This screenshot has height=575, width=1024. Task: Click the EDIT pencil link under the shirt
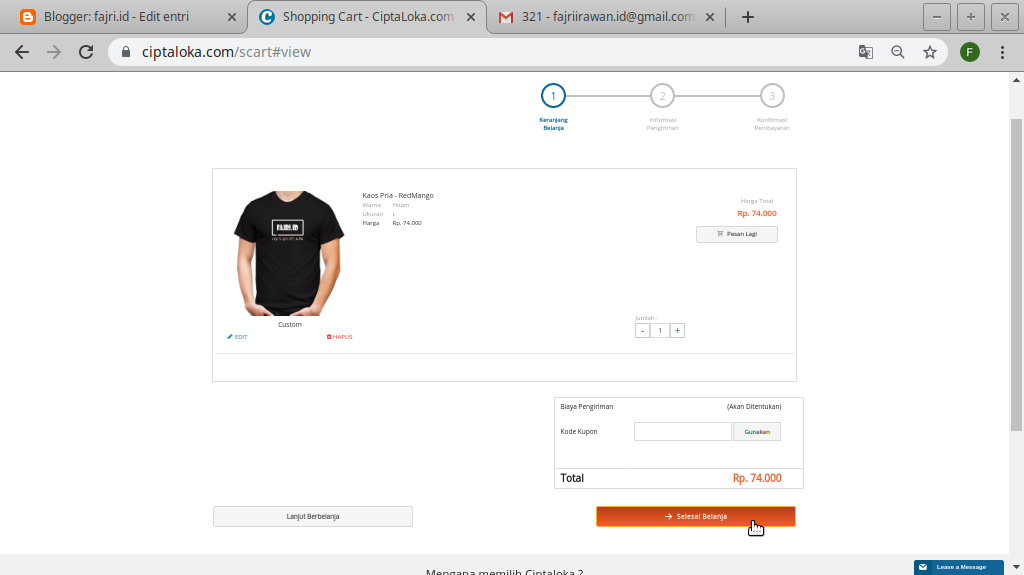point(237,337)
